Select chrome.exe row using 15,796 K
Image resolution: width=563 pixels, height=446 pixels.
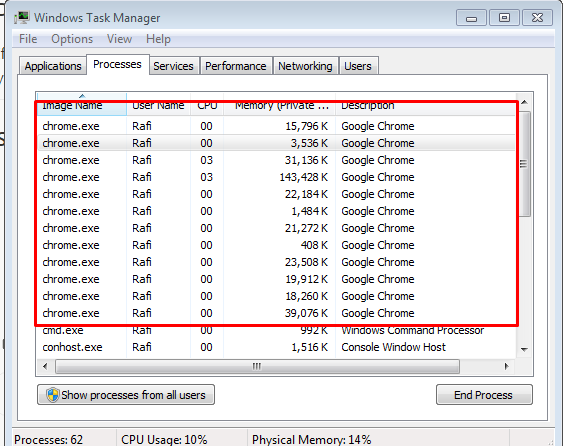point(276,126)
